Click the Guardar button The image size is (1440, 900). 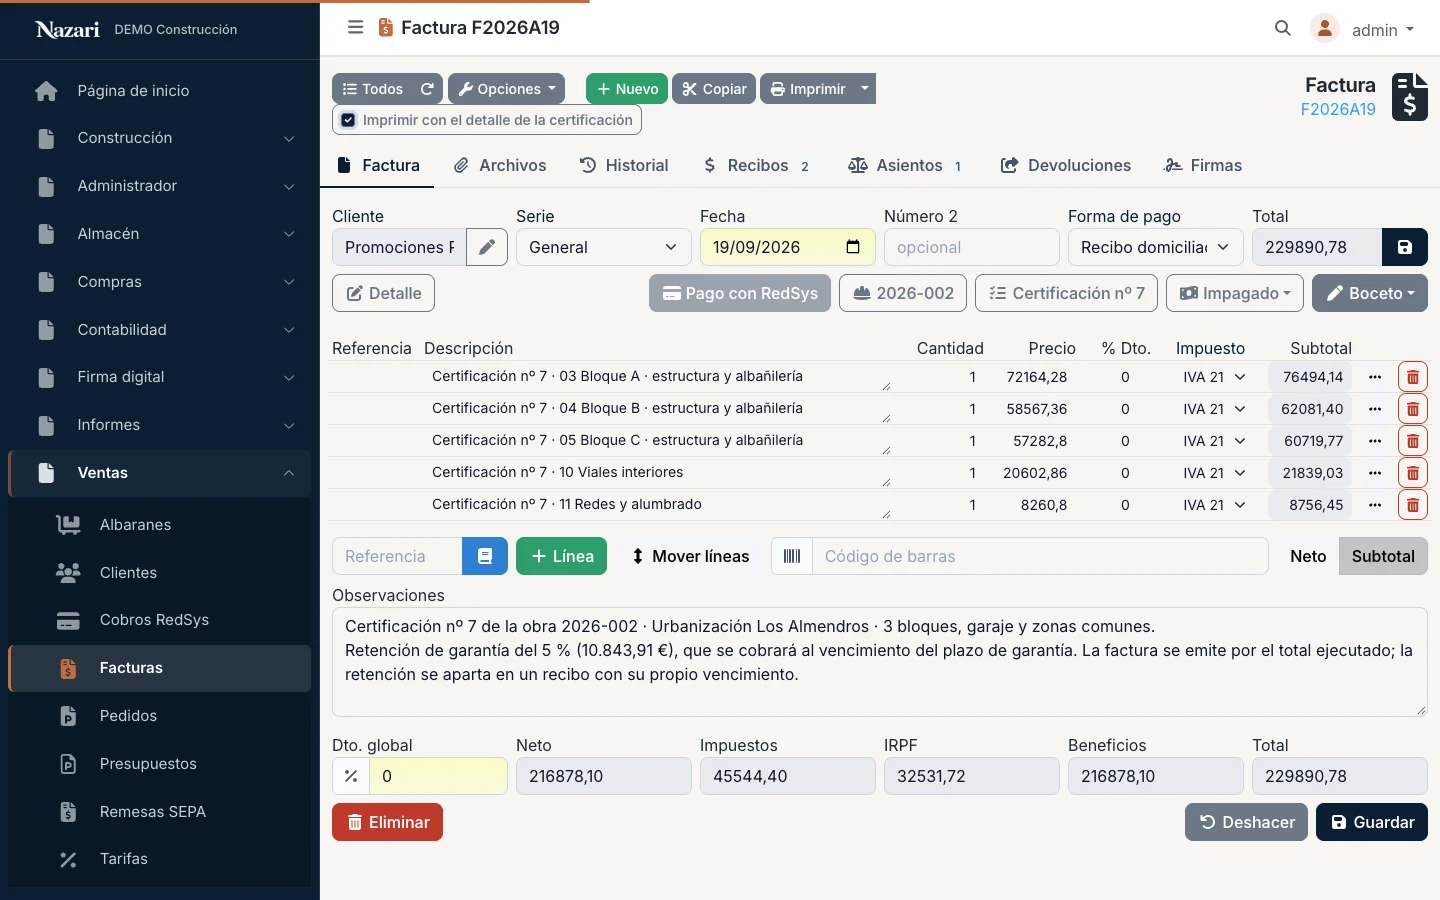click(1372, 822)
